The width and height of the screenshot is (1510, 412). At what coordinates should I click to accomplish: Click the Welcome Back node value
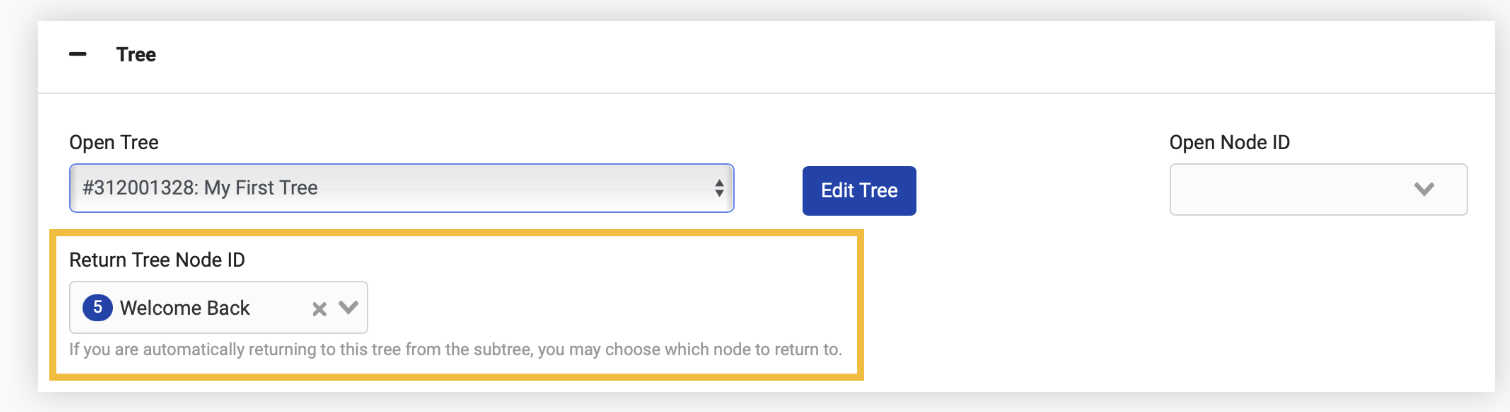tap(185, 308)
